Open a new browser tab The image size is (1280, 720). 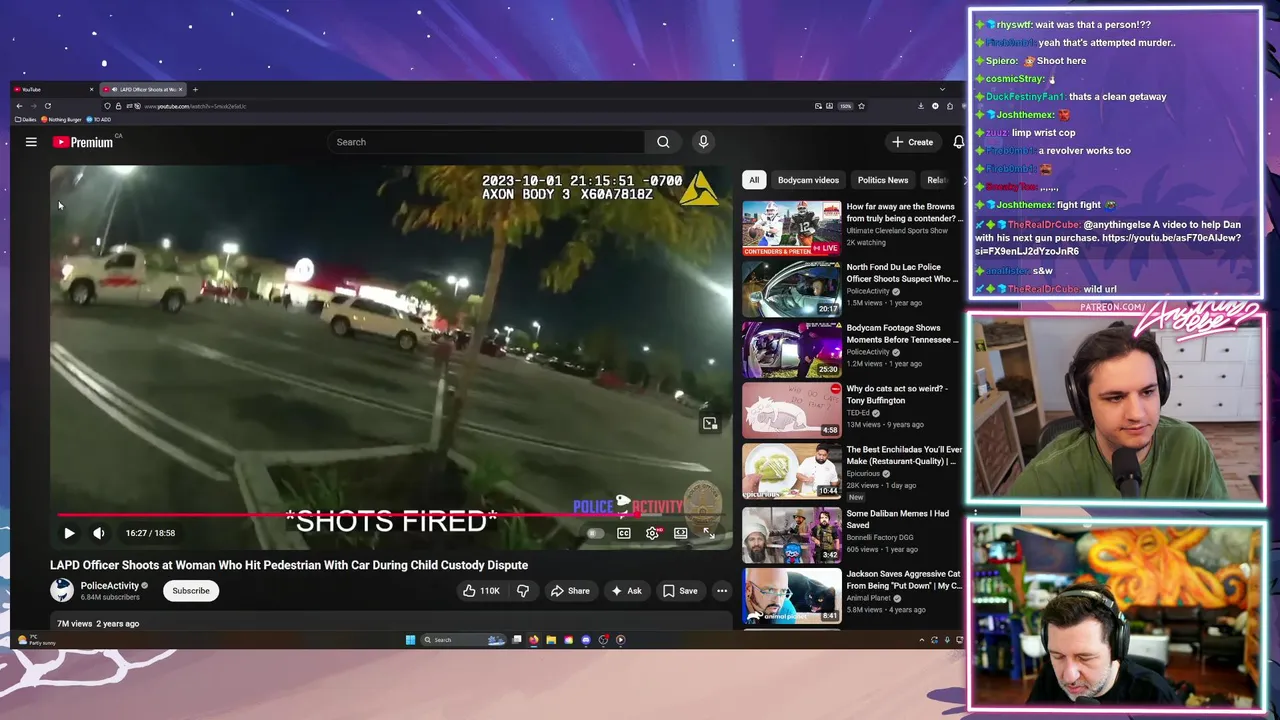(195, 89)
